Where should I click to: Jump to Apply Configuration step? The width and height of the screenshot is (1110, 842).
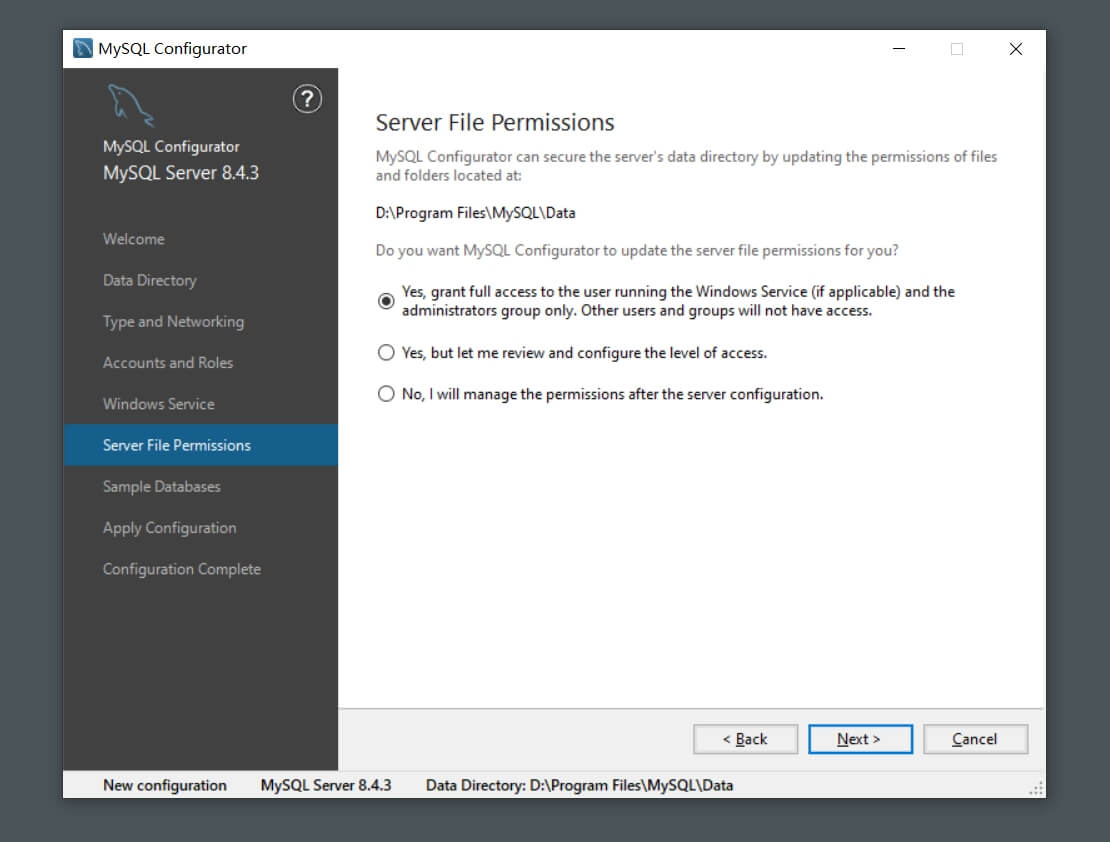click(x=169, y=528)
